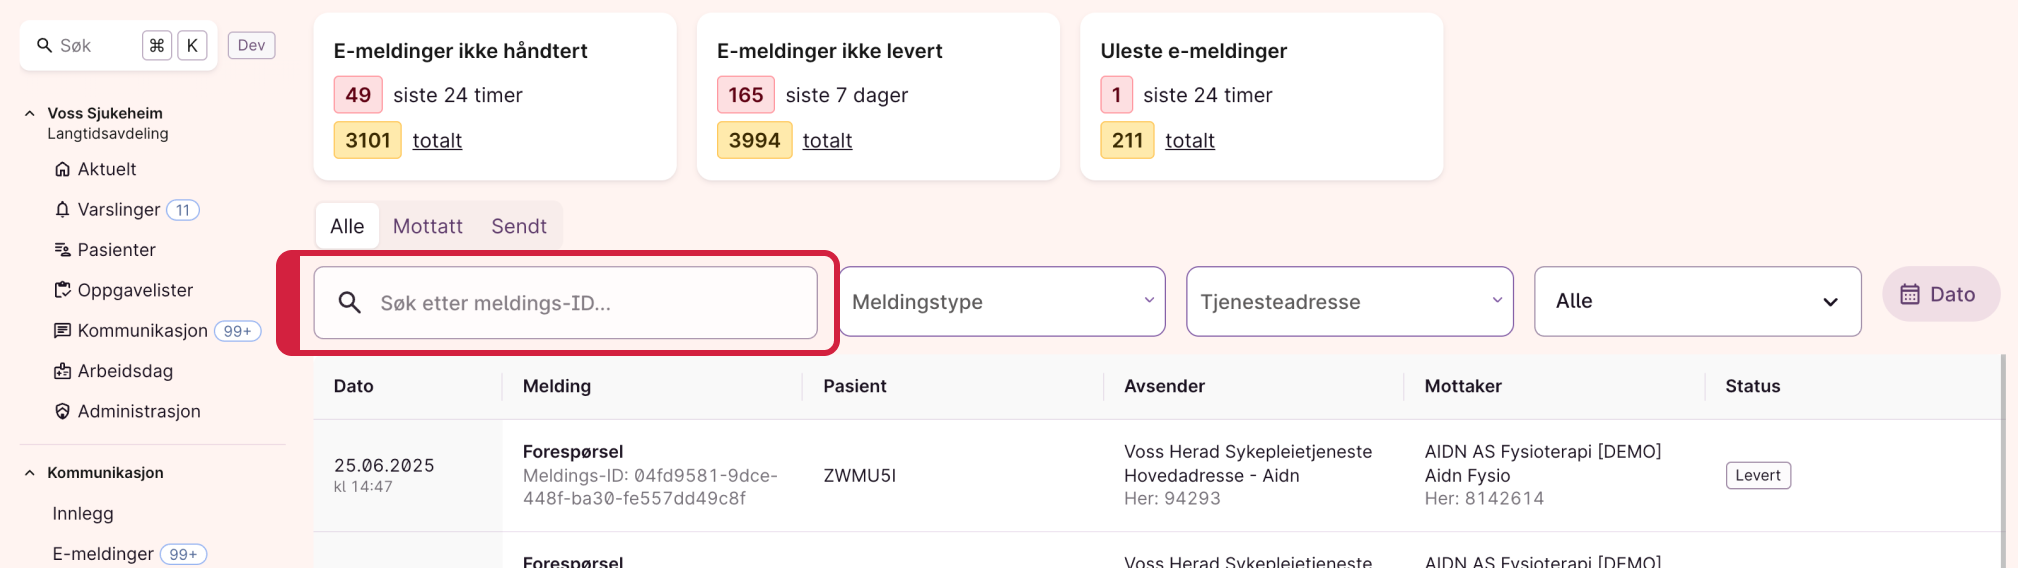Screen dimensions: 2018x568
Task: Open the Dato calendar filter
Action: click(1940, 294)
